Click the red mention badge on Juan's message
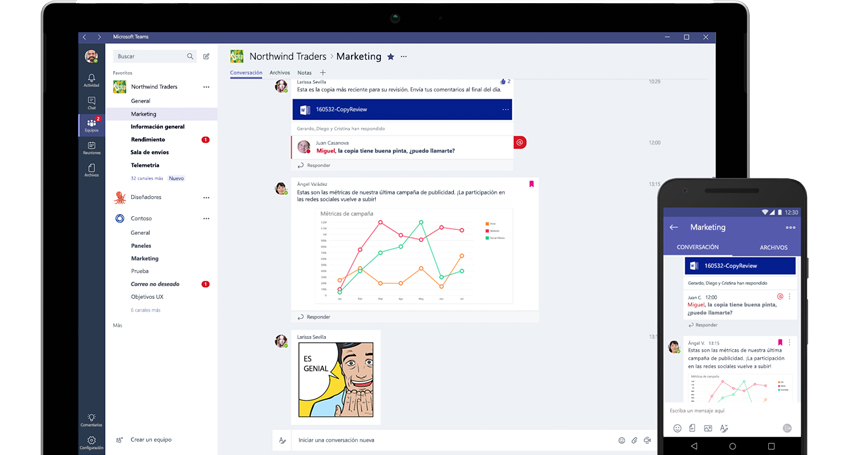This screenshot has width=850, height=455. (519, 143)
